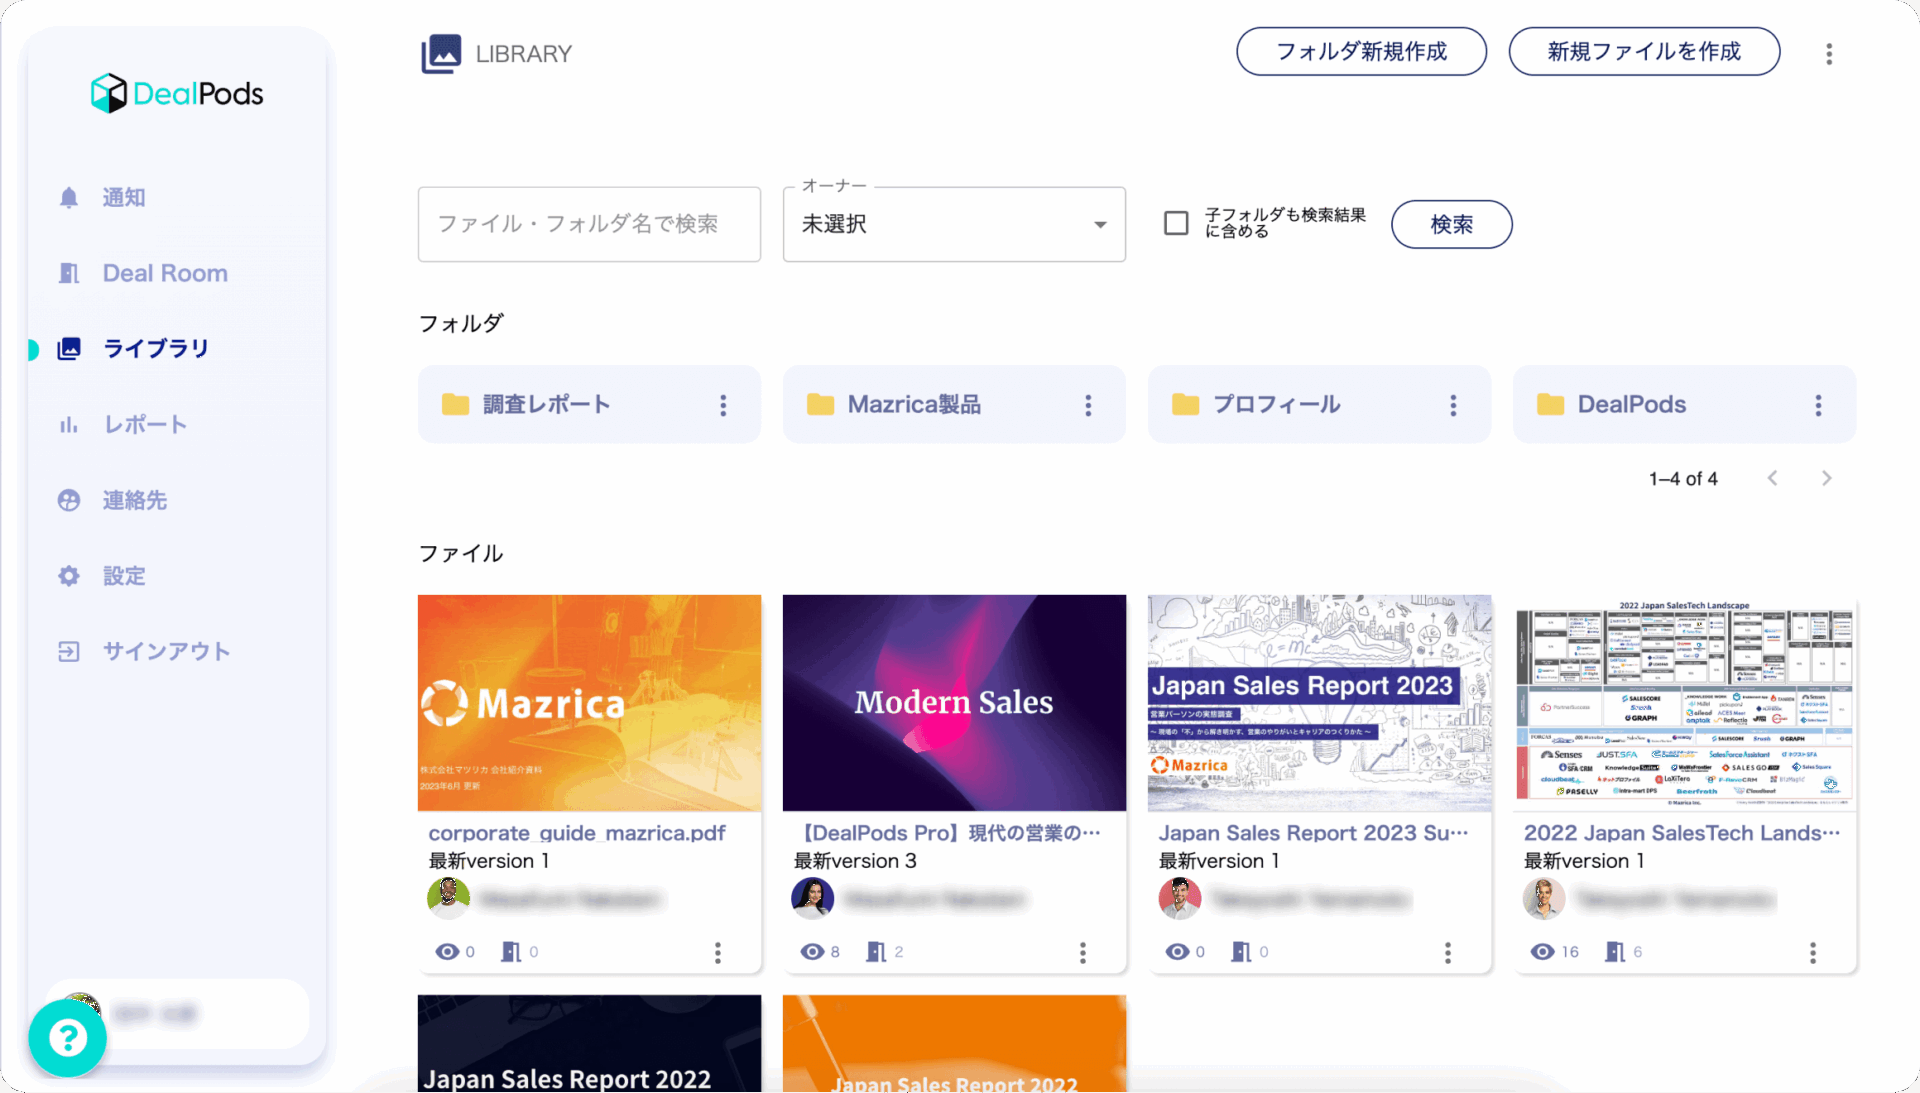Click the 検索 button
The height and width of the screenshot is (1093, 1920).
[x=1451, y=224]
